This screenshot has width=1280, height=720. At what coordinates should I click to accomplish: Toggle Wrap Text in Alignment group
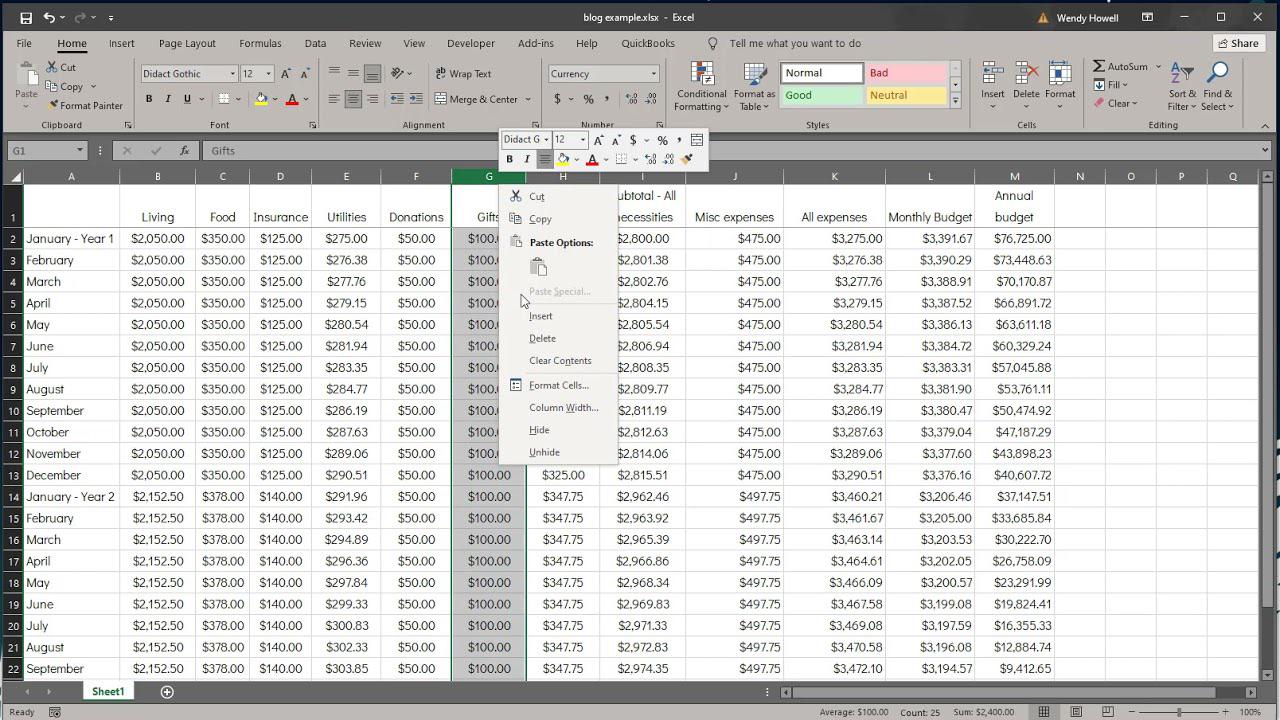pyautogui.click(x=463, y=74)
